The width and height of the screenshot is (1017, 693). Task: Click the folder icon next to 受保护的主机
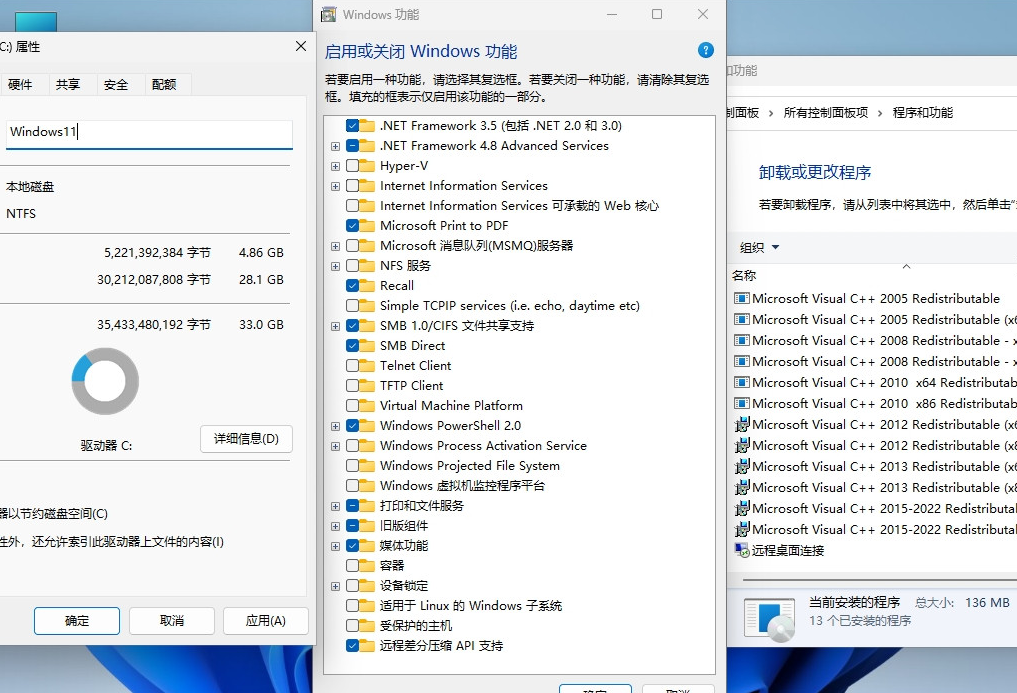pyautogui.click(x=367, y=626)
